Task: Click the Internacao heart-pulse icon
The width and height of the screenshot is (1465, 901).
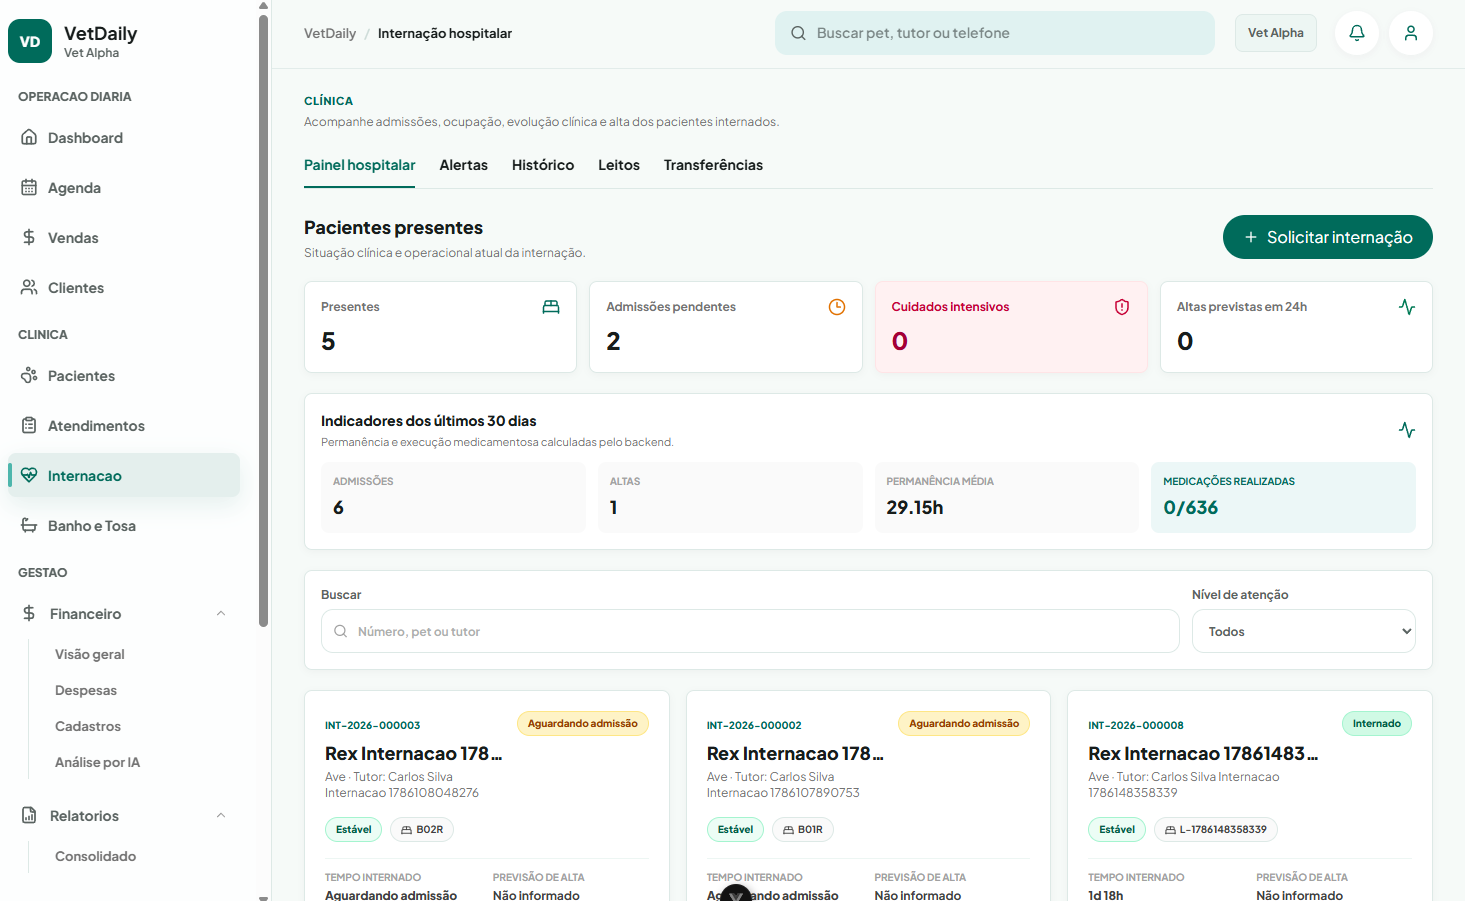Action: tap(29, 475)
